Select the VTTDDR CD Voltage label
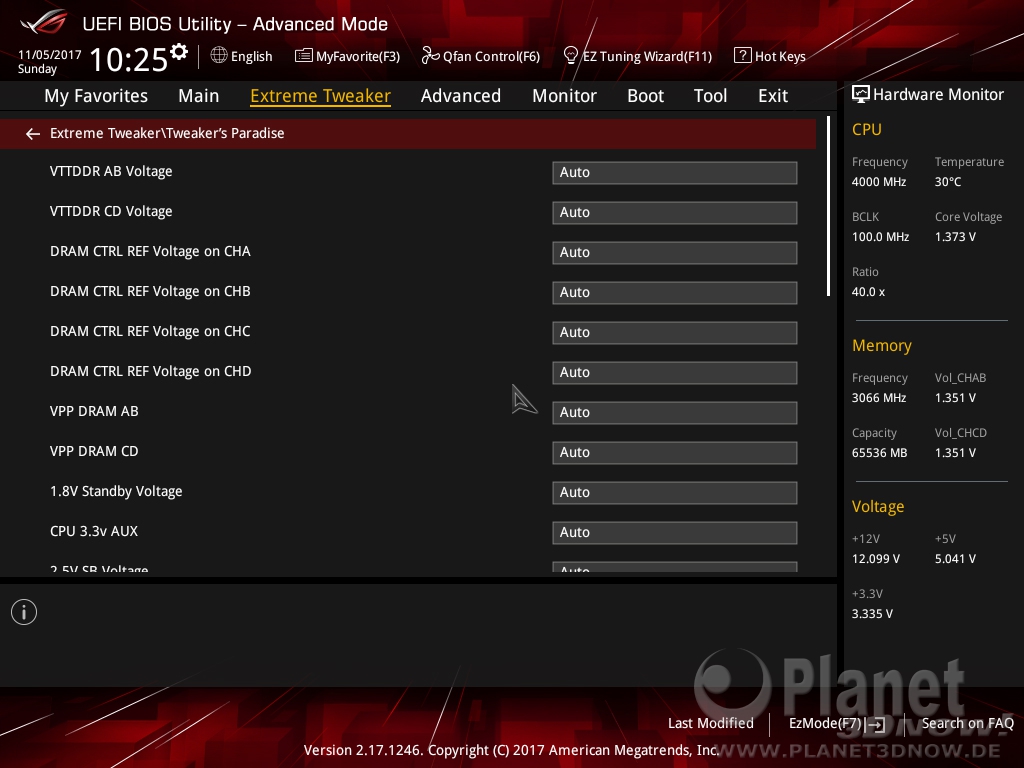 coord(111,211)
